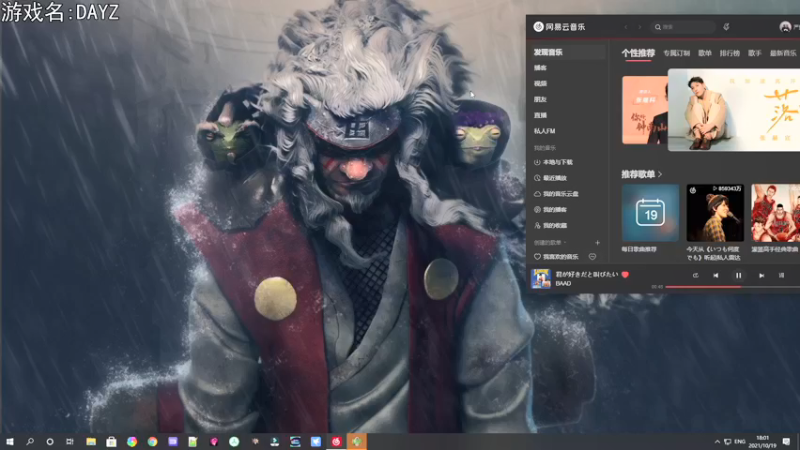Skip to the previous track
The width and height of the screenshot is (800, 450).
(x=716, y=276)
